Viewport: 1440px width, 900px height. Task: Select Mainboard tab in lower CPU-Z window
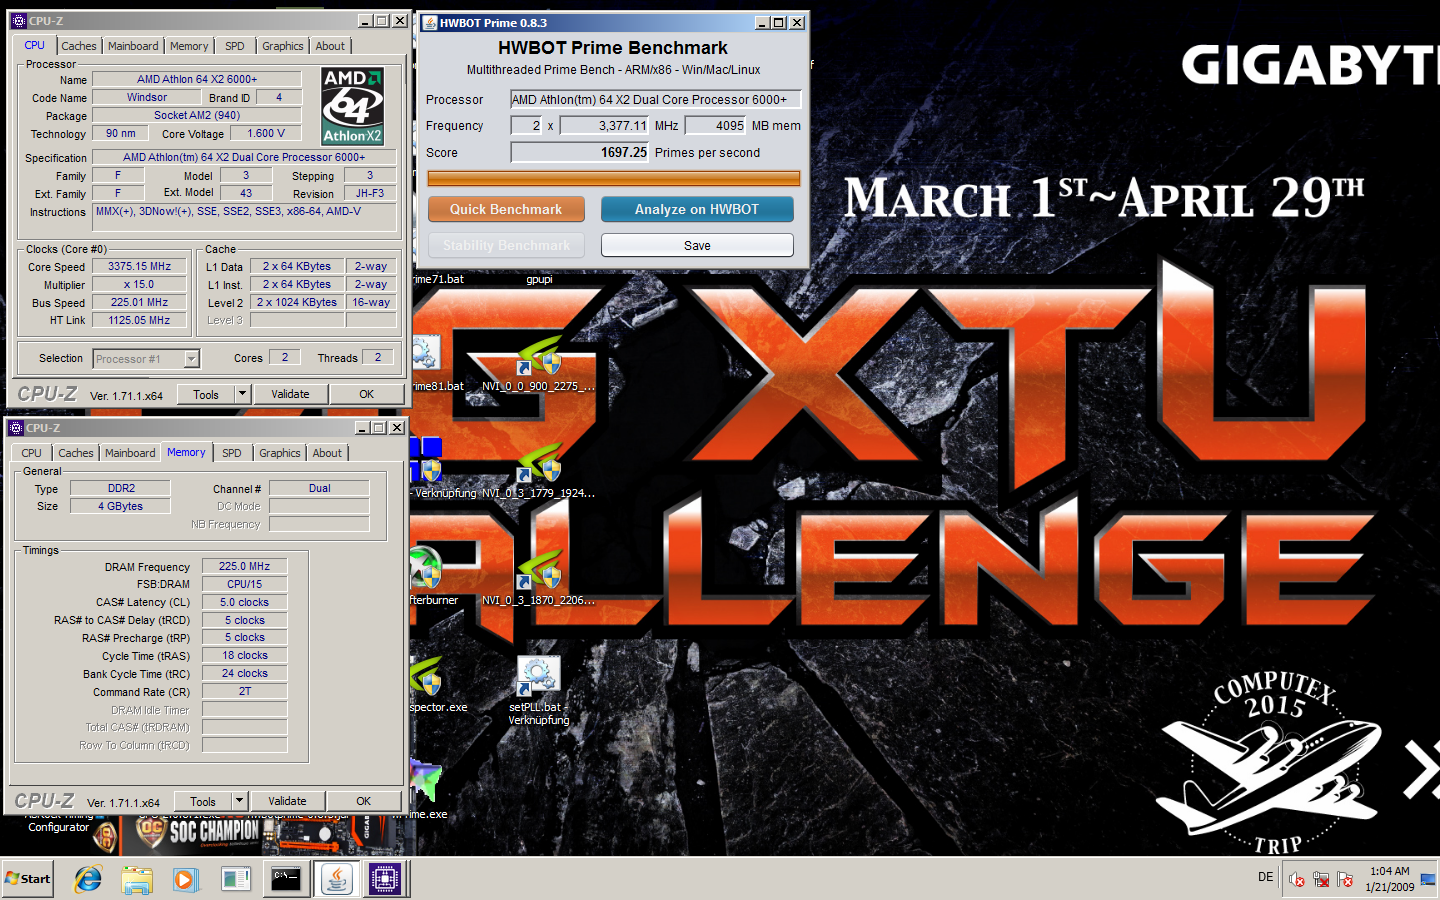(x=130, y=453)
